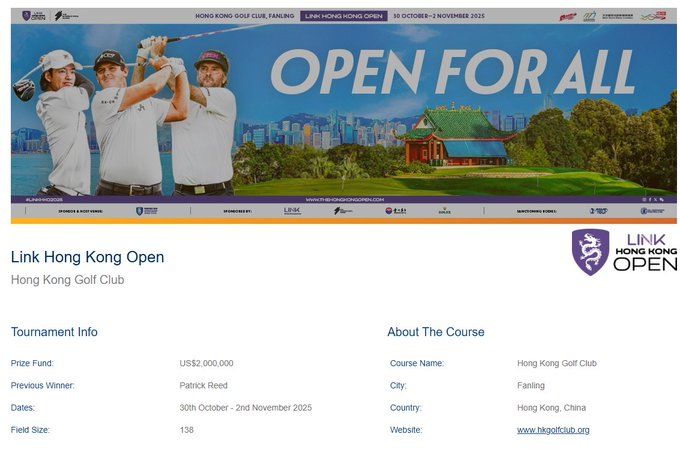Click the Tournament Info heading
This screenshot has height=449, width=680.
(54, 332)
